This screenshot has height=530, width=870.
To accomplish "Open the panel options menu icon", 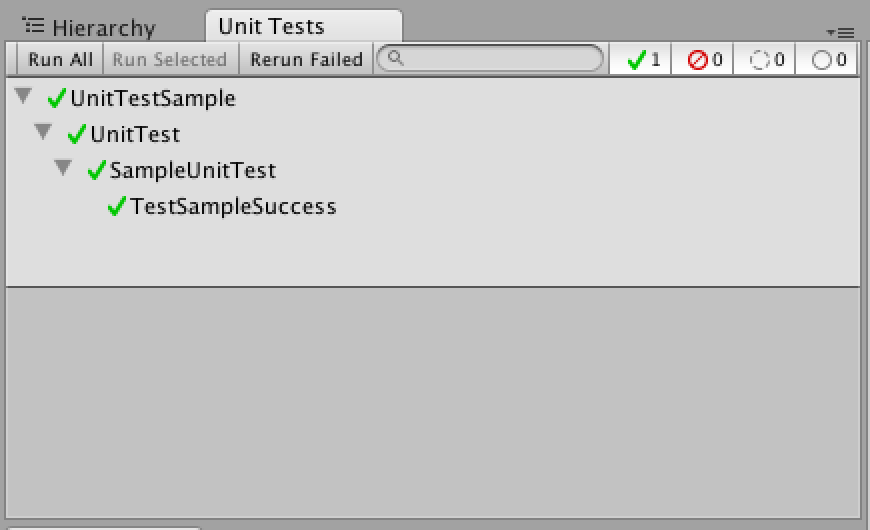I will (x=840, y=33).
